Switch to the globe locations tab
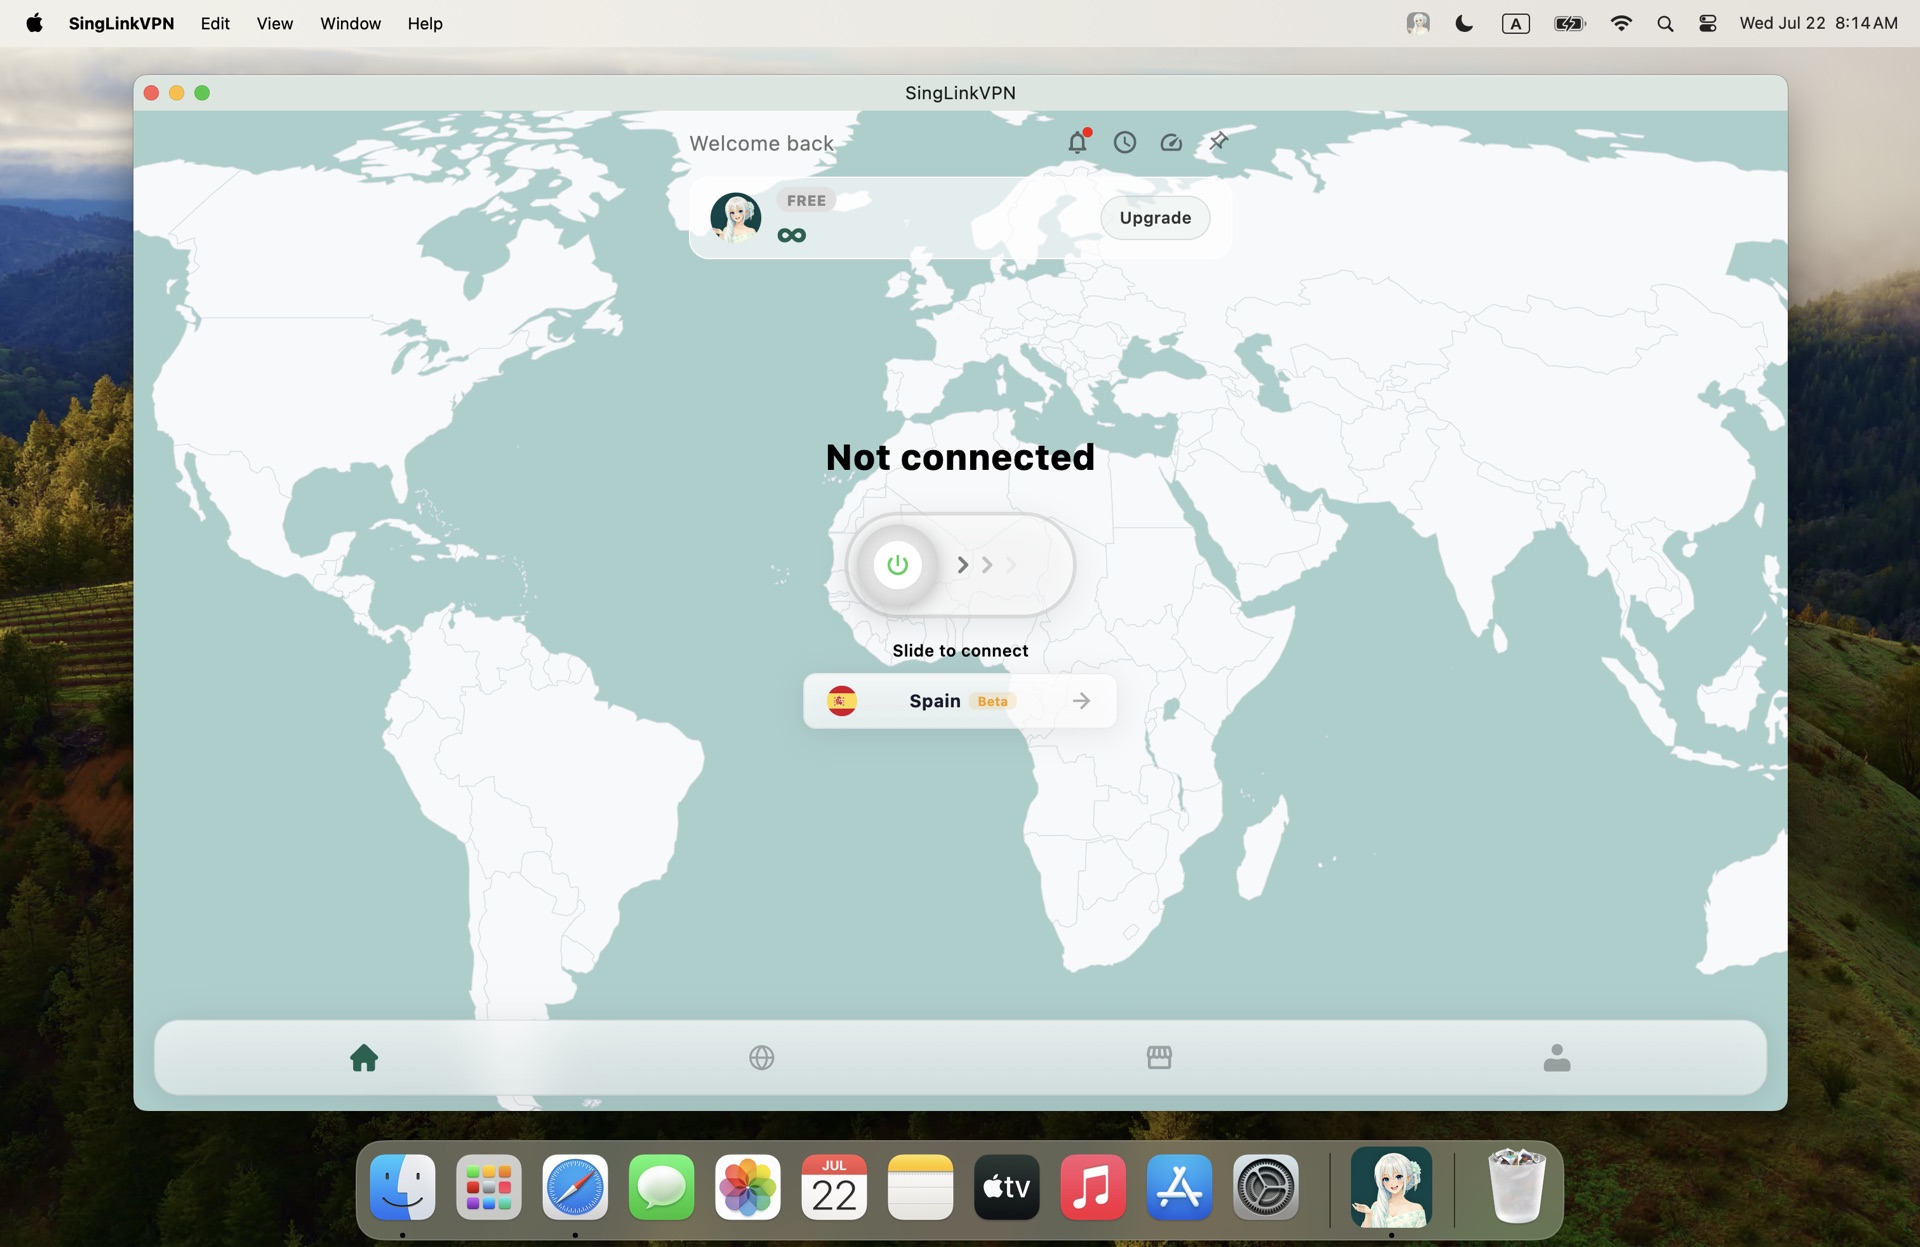Viewport: 1920px width, 1247px height. tap(762, 1057)
